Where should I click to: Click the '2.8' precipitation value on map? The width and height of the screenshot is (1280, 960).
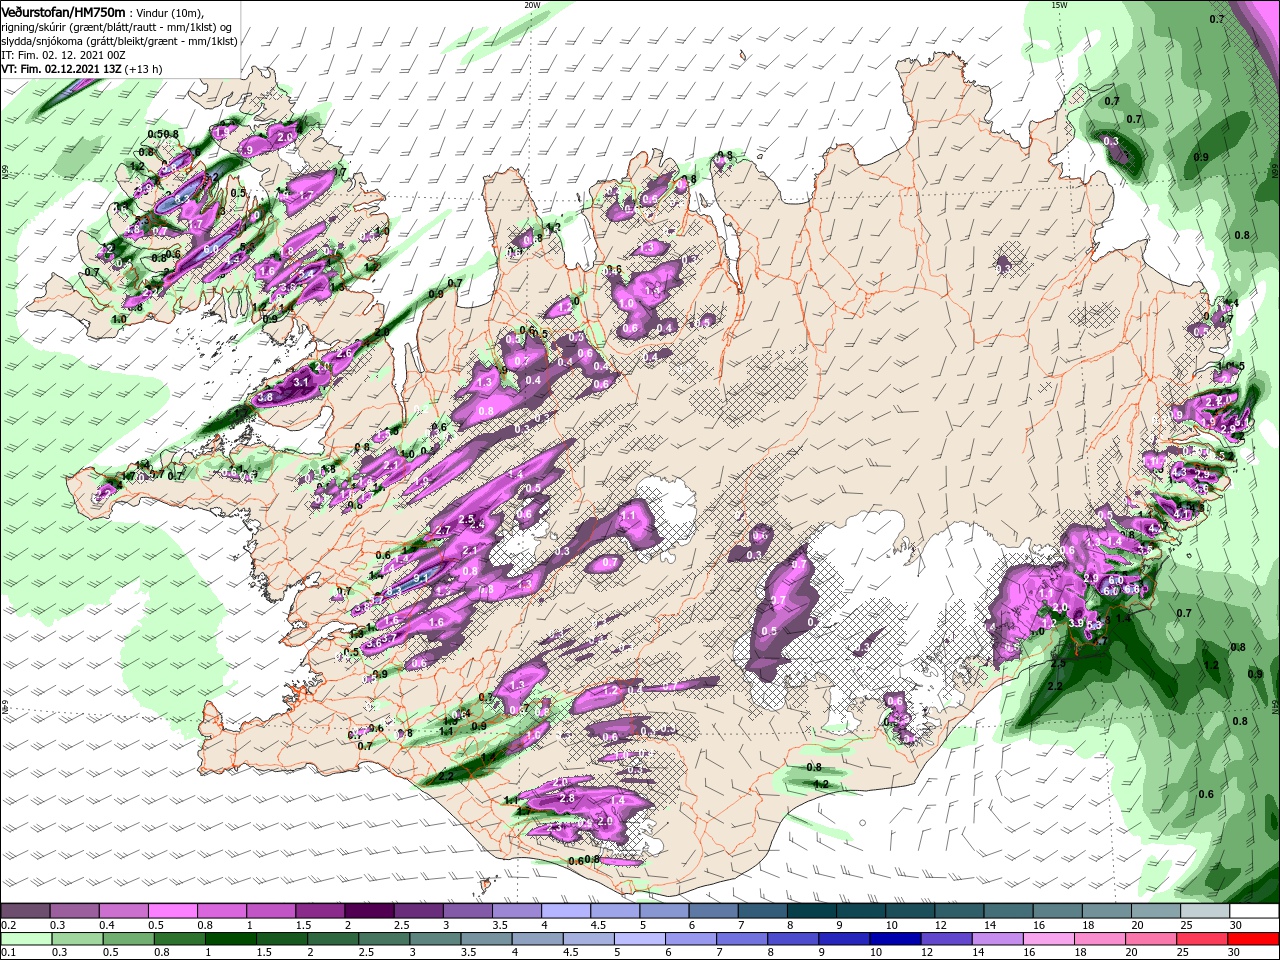[x=567, y=799]
